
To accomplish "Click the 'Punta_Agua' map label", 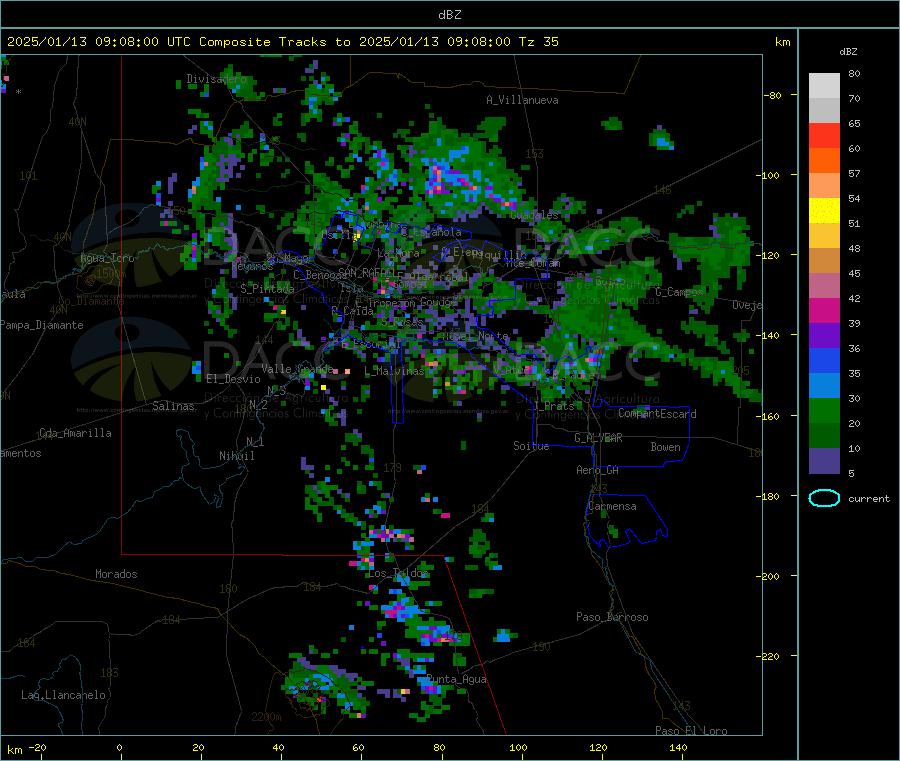I will point(456,679).
